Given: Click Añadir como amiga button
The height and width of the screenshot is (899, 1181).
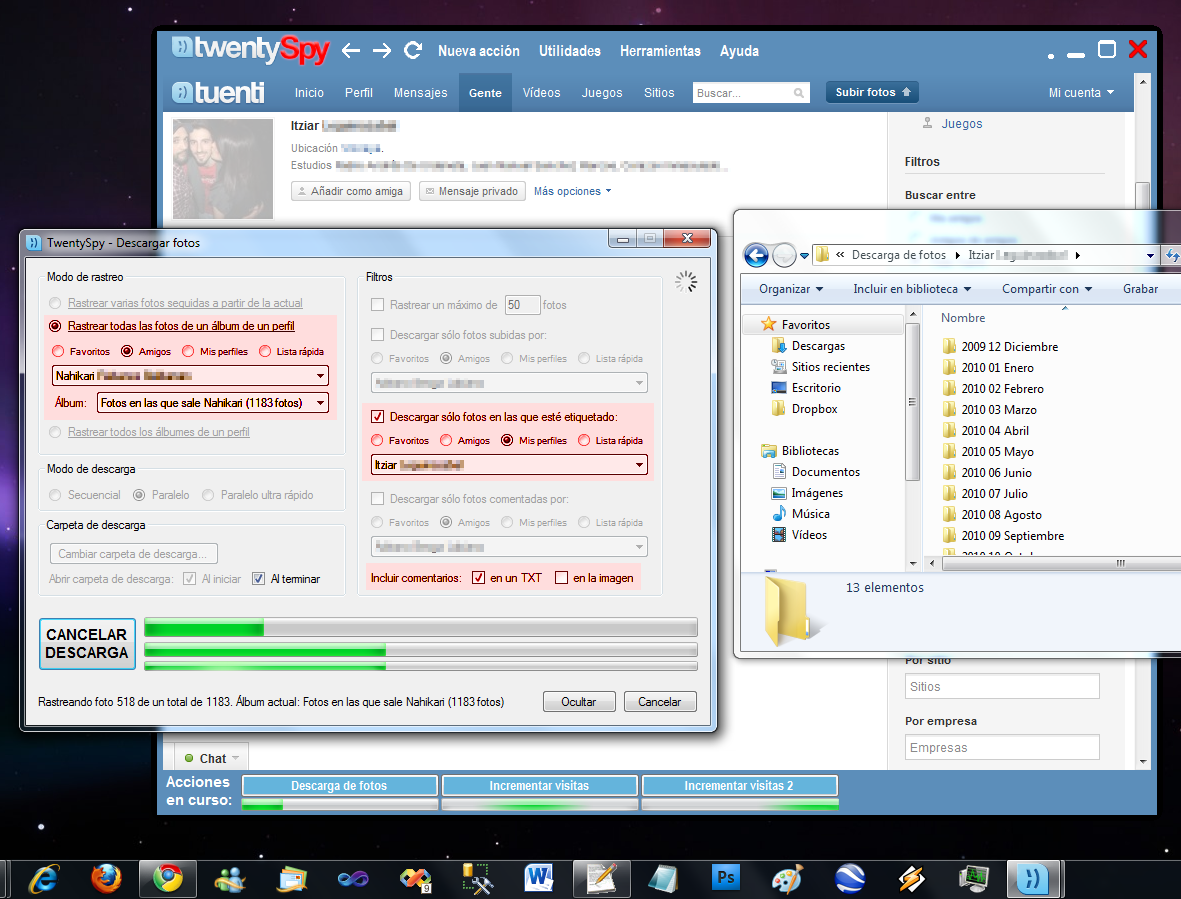Looking at the screenshot, I should [x=351, y=191].
